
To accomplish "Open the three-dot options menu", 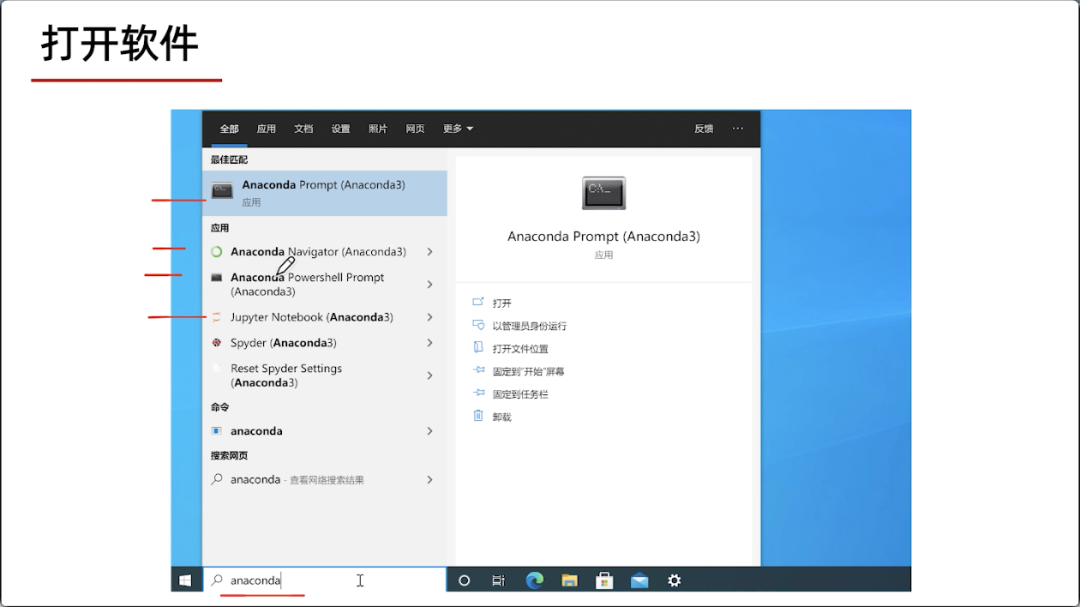I will [738, 128].
